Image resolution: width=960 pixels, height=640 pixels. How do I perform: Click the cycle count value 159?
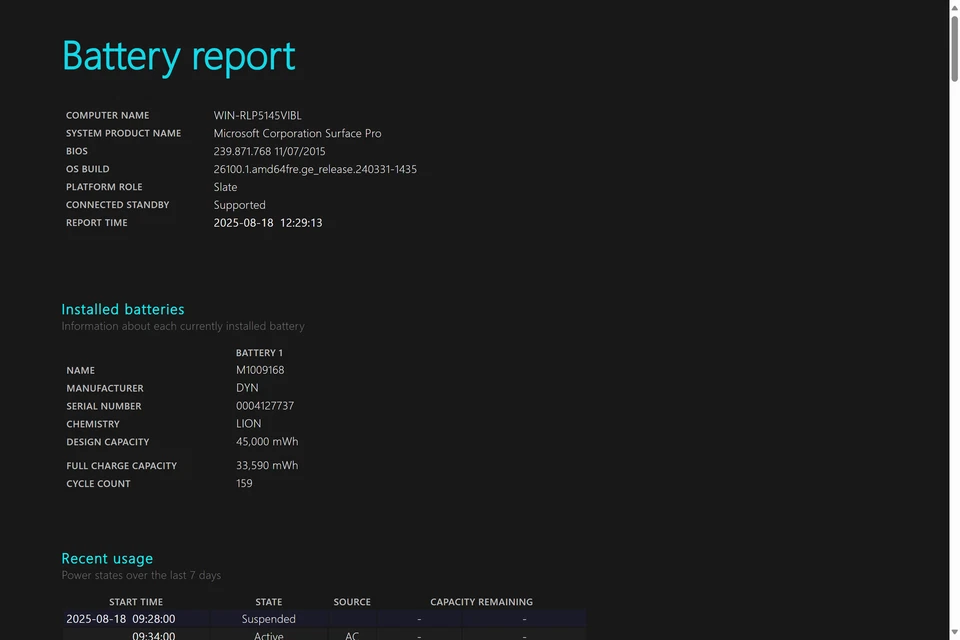(x=244, y=484)
